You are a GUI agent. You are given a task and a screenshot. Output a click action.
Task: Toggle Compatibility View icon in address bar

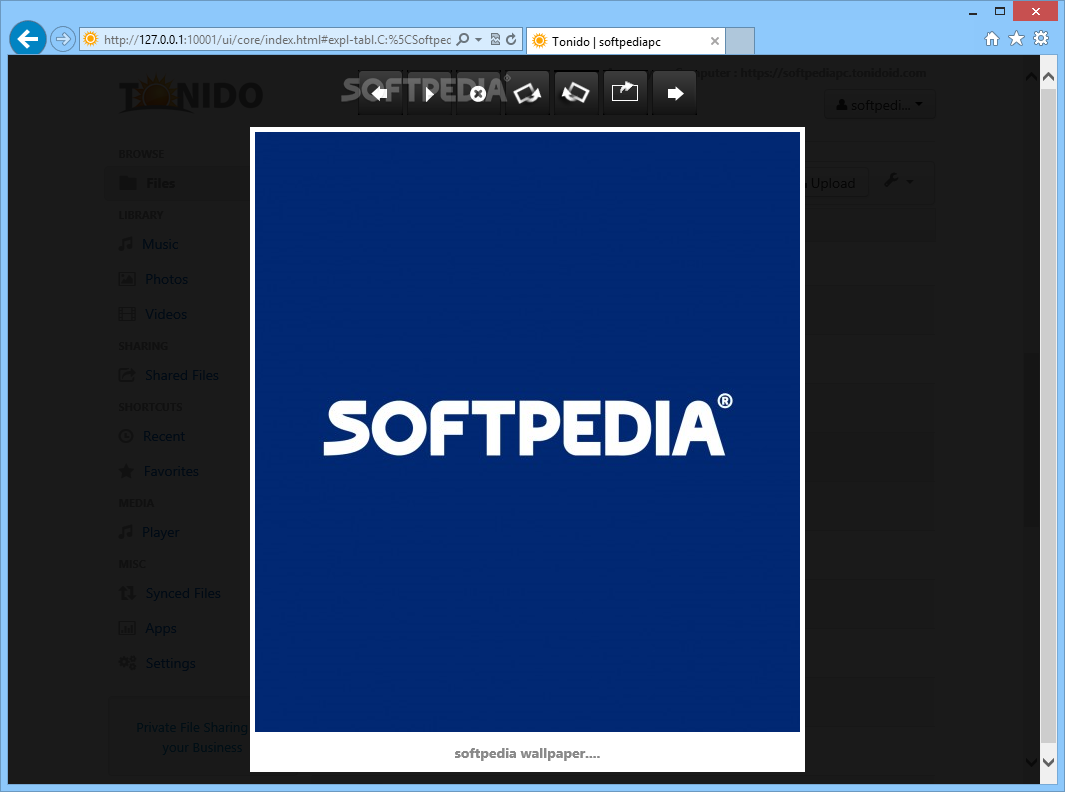(x=495, y=39)
